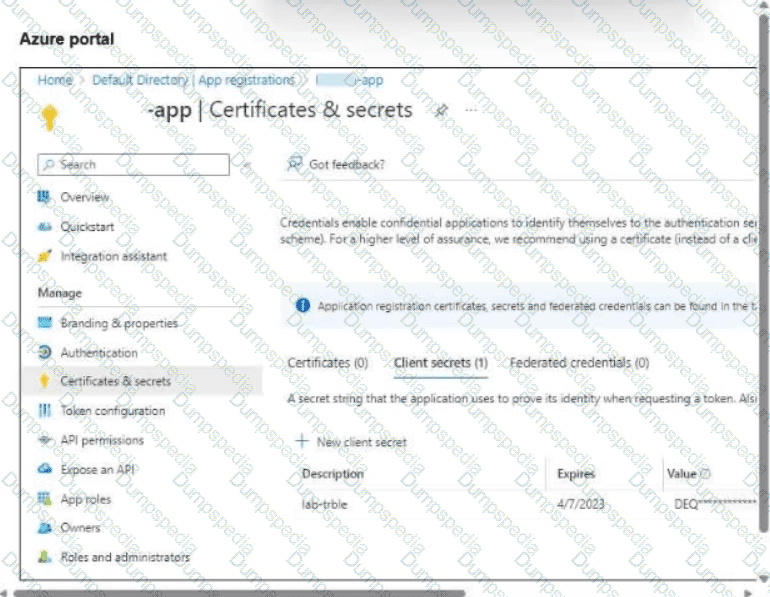Switch to Client secrets (1) tab
The height and width of the screenshot is (597, 770).
(440, 363)
